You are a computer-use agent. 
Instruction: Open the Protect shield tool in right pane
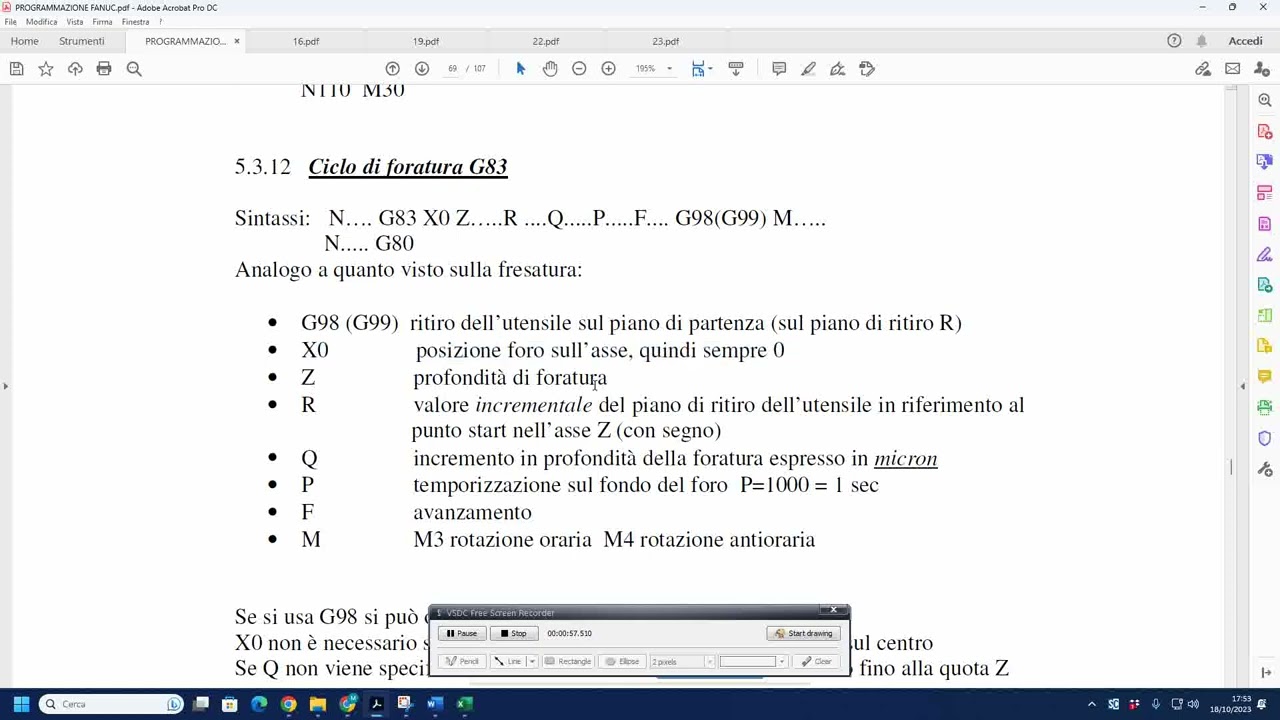tap(1265, 438)
